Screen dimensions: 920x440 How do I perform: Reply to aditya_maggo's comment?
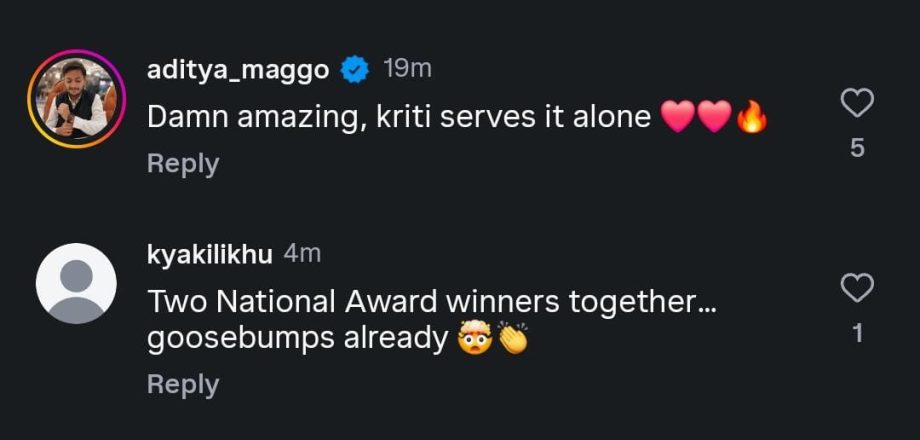tap(183, 163)
